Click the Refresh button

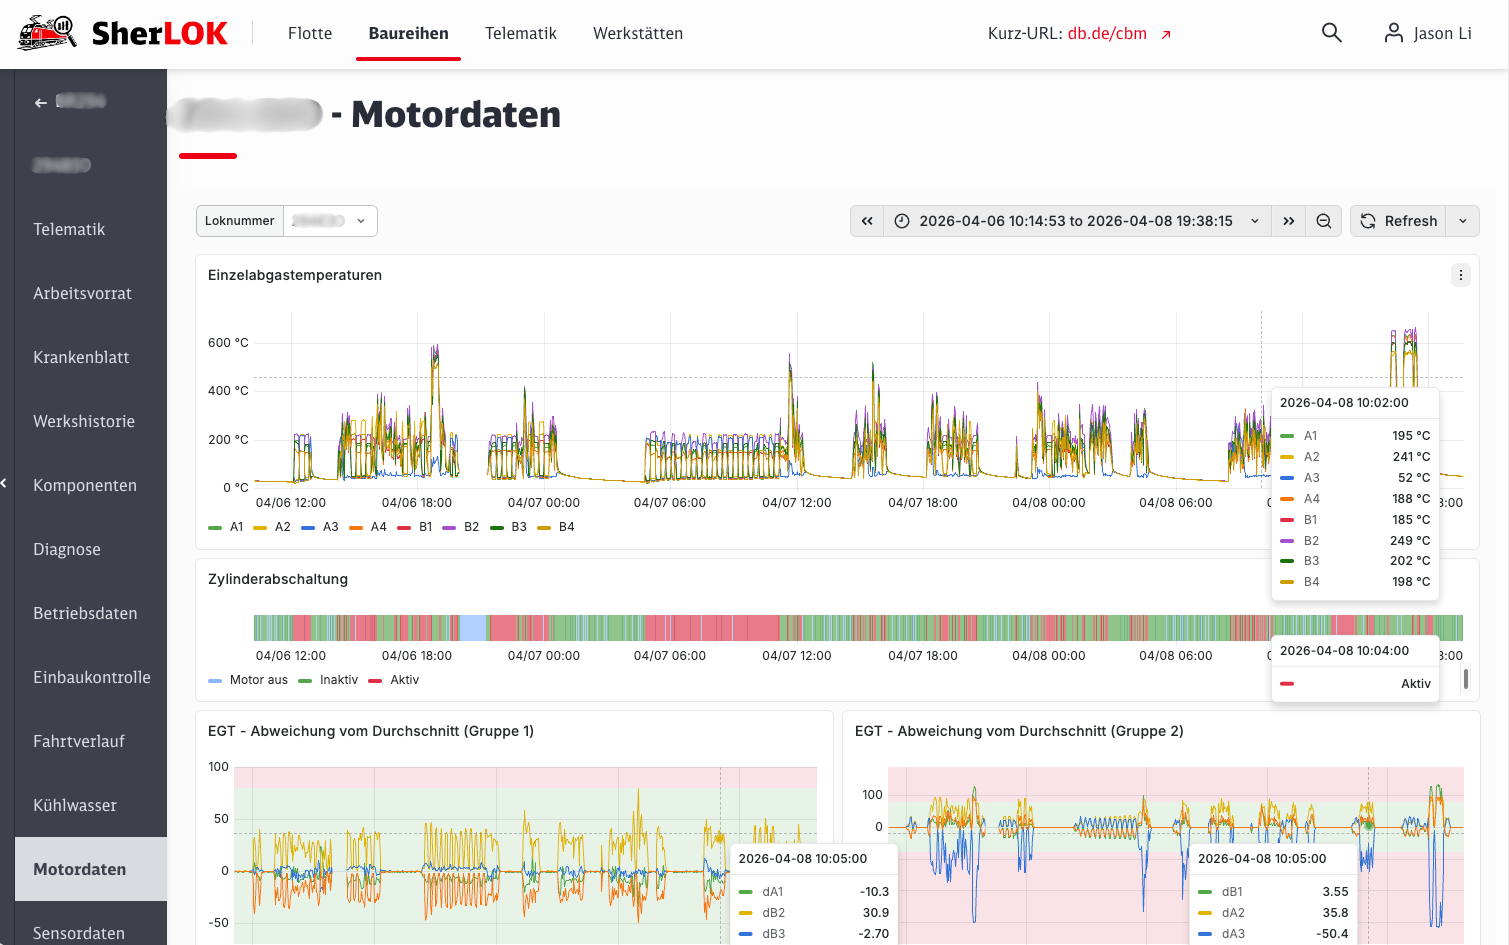click(1399, 221)
